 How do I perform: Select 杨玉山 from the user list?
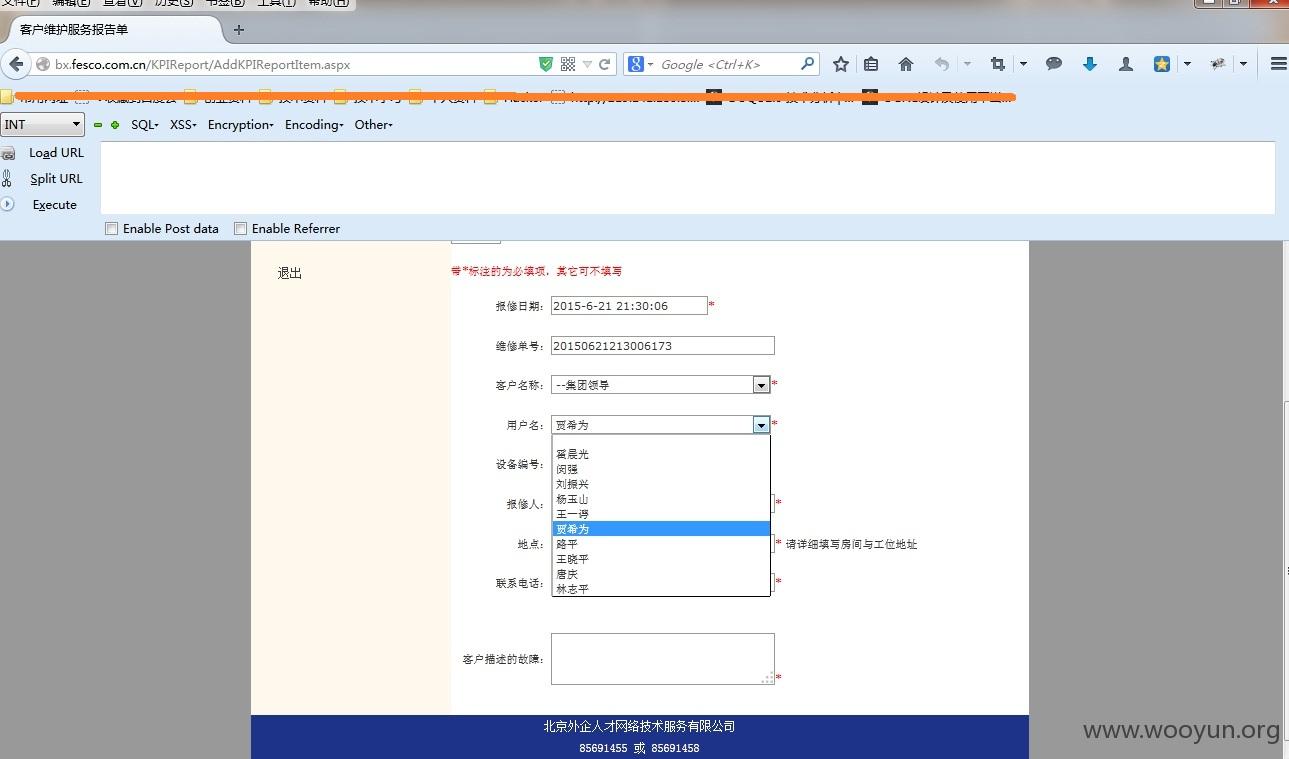[661, 499]
